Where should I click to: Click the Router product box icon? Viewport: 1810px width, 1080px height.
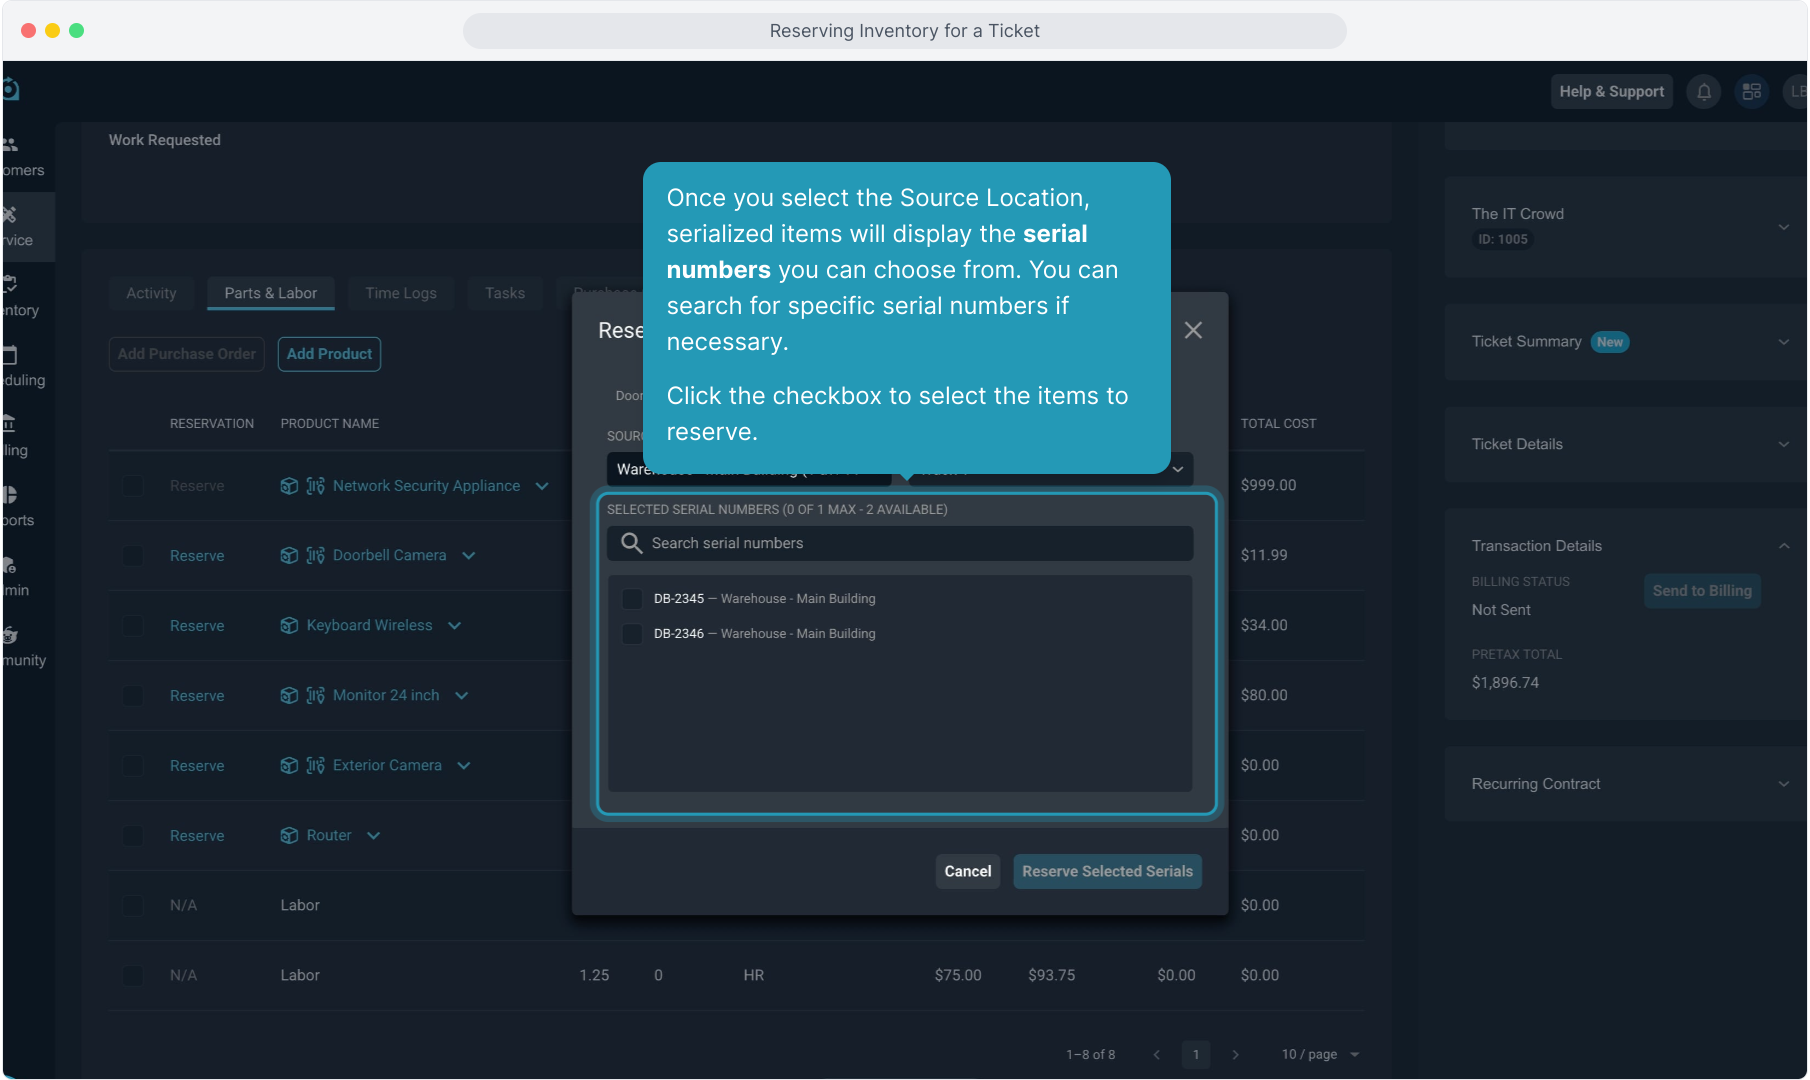tap(289, 835)
